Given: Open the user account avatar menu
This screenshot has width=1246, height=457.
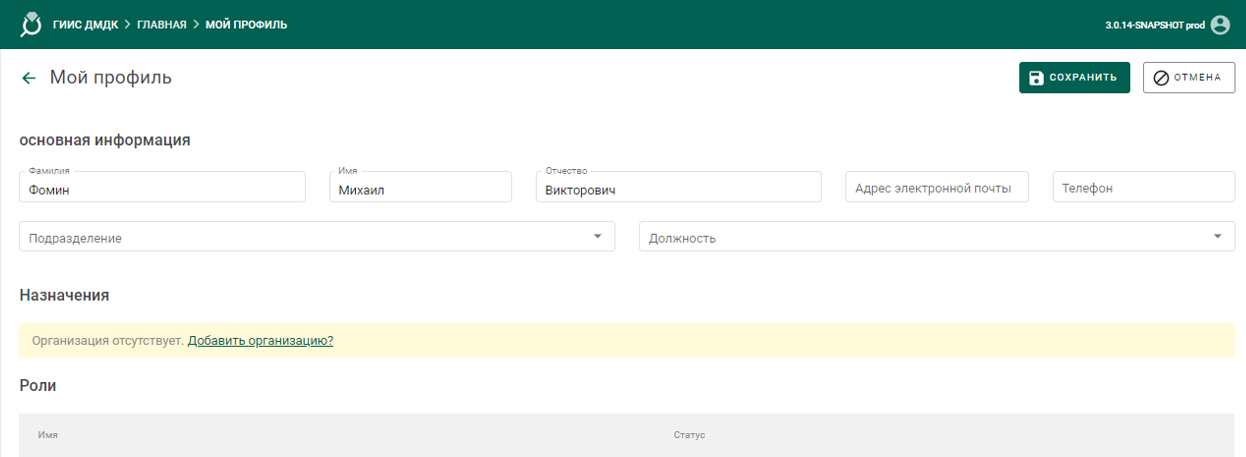Looking at the screenshot, I should point(1220,25).
